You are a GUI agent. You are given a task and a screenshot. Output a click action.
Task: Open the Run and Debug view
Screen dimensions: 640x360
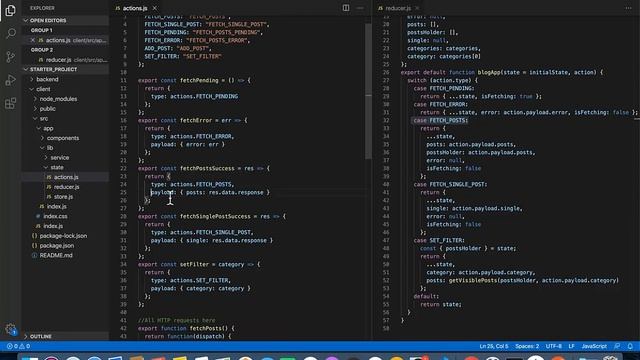point(11,80)
